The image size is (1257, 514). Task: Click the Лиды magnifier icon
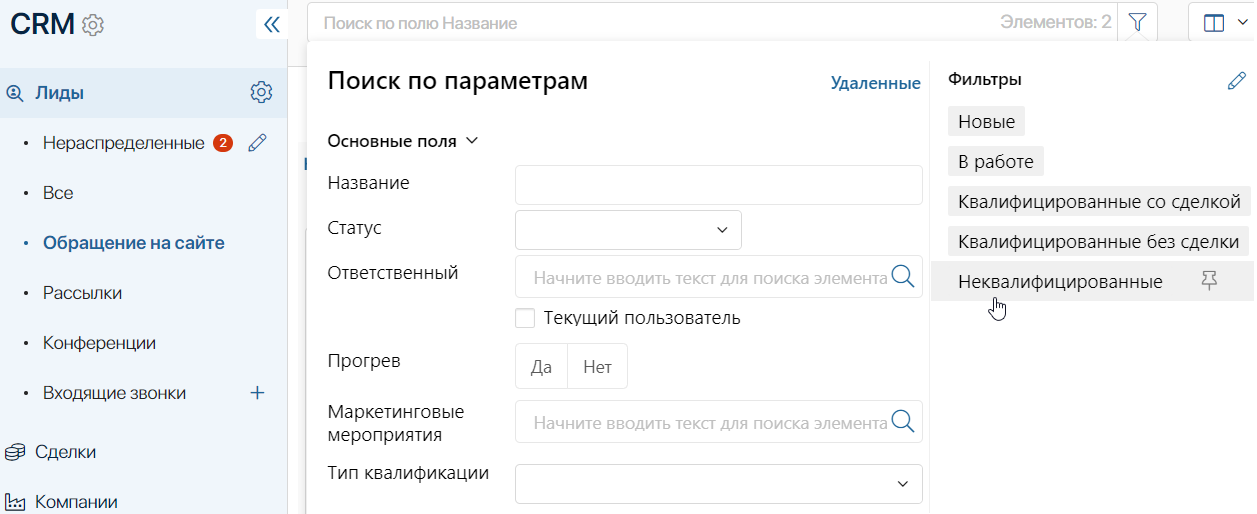pyautogui.click(x=14, y=93)
